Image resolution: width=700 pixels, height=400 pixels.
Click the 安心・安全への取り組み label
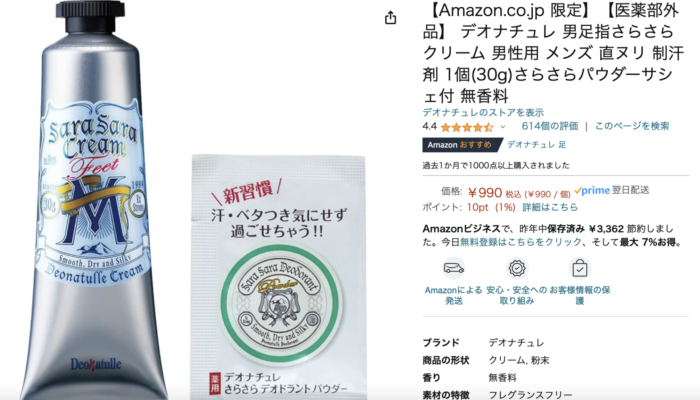(x=517, y=296)
